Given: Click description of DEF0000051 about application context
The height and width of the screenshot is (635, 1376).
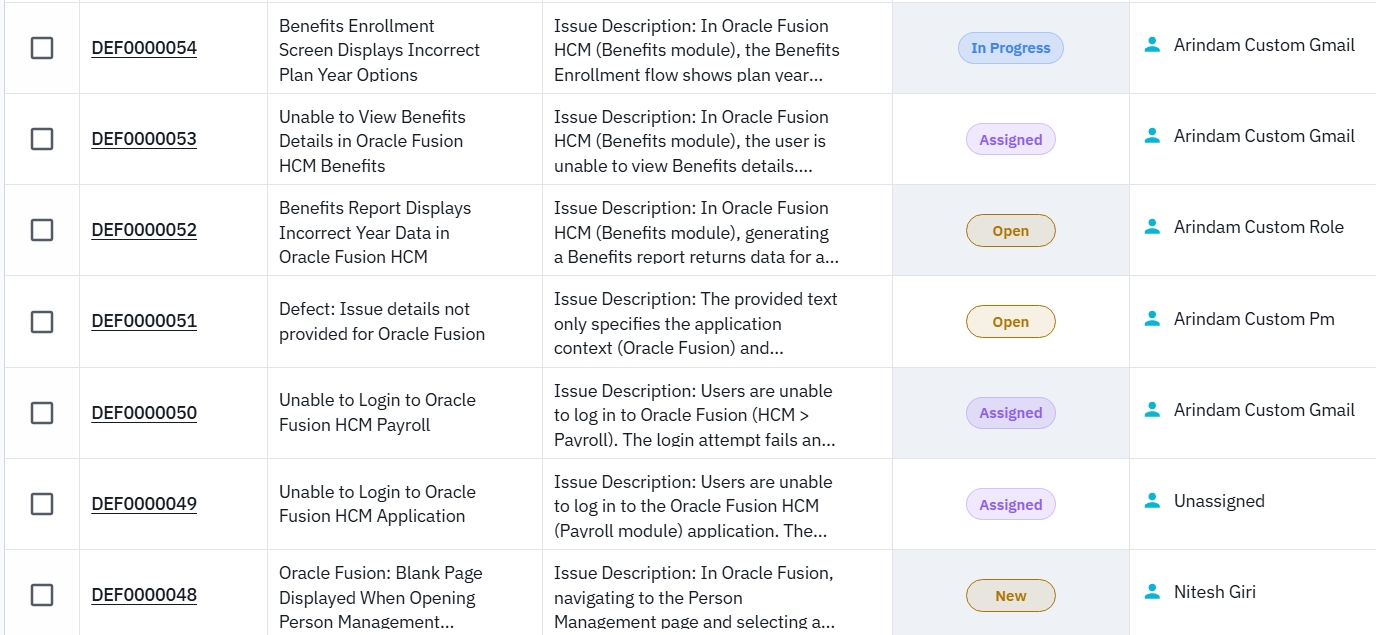Looking at the screenshot, I should pyautogui.click(x=696, y=323).
